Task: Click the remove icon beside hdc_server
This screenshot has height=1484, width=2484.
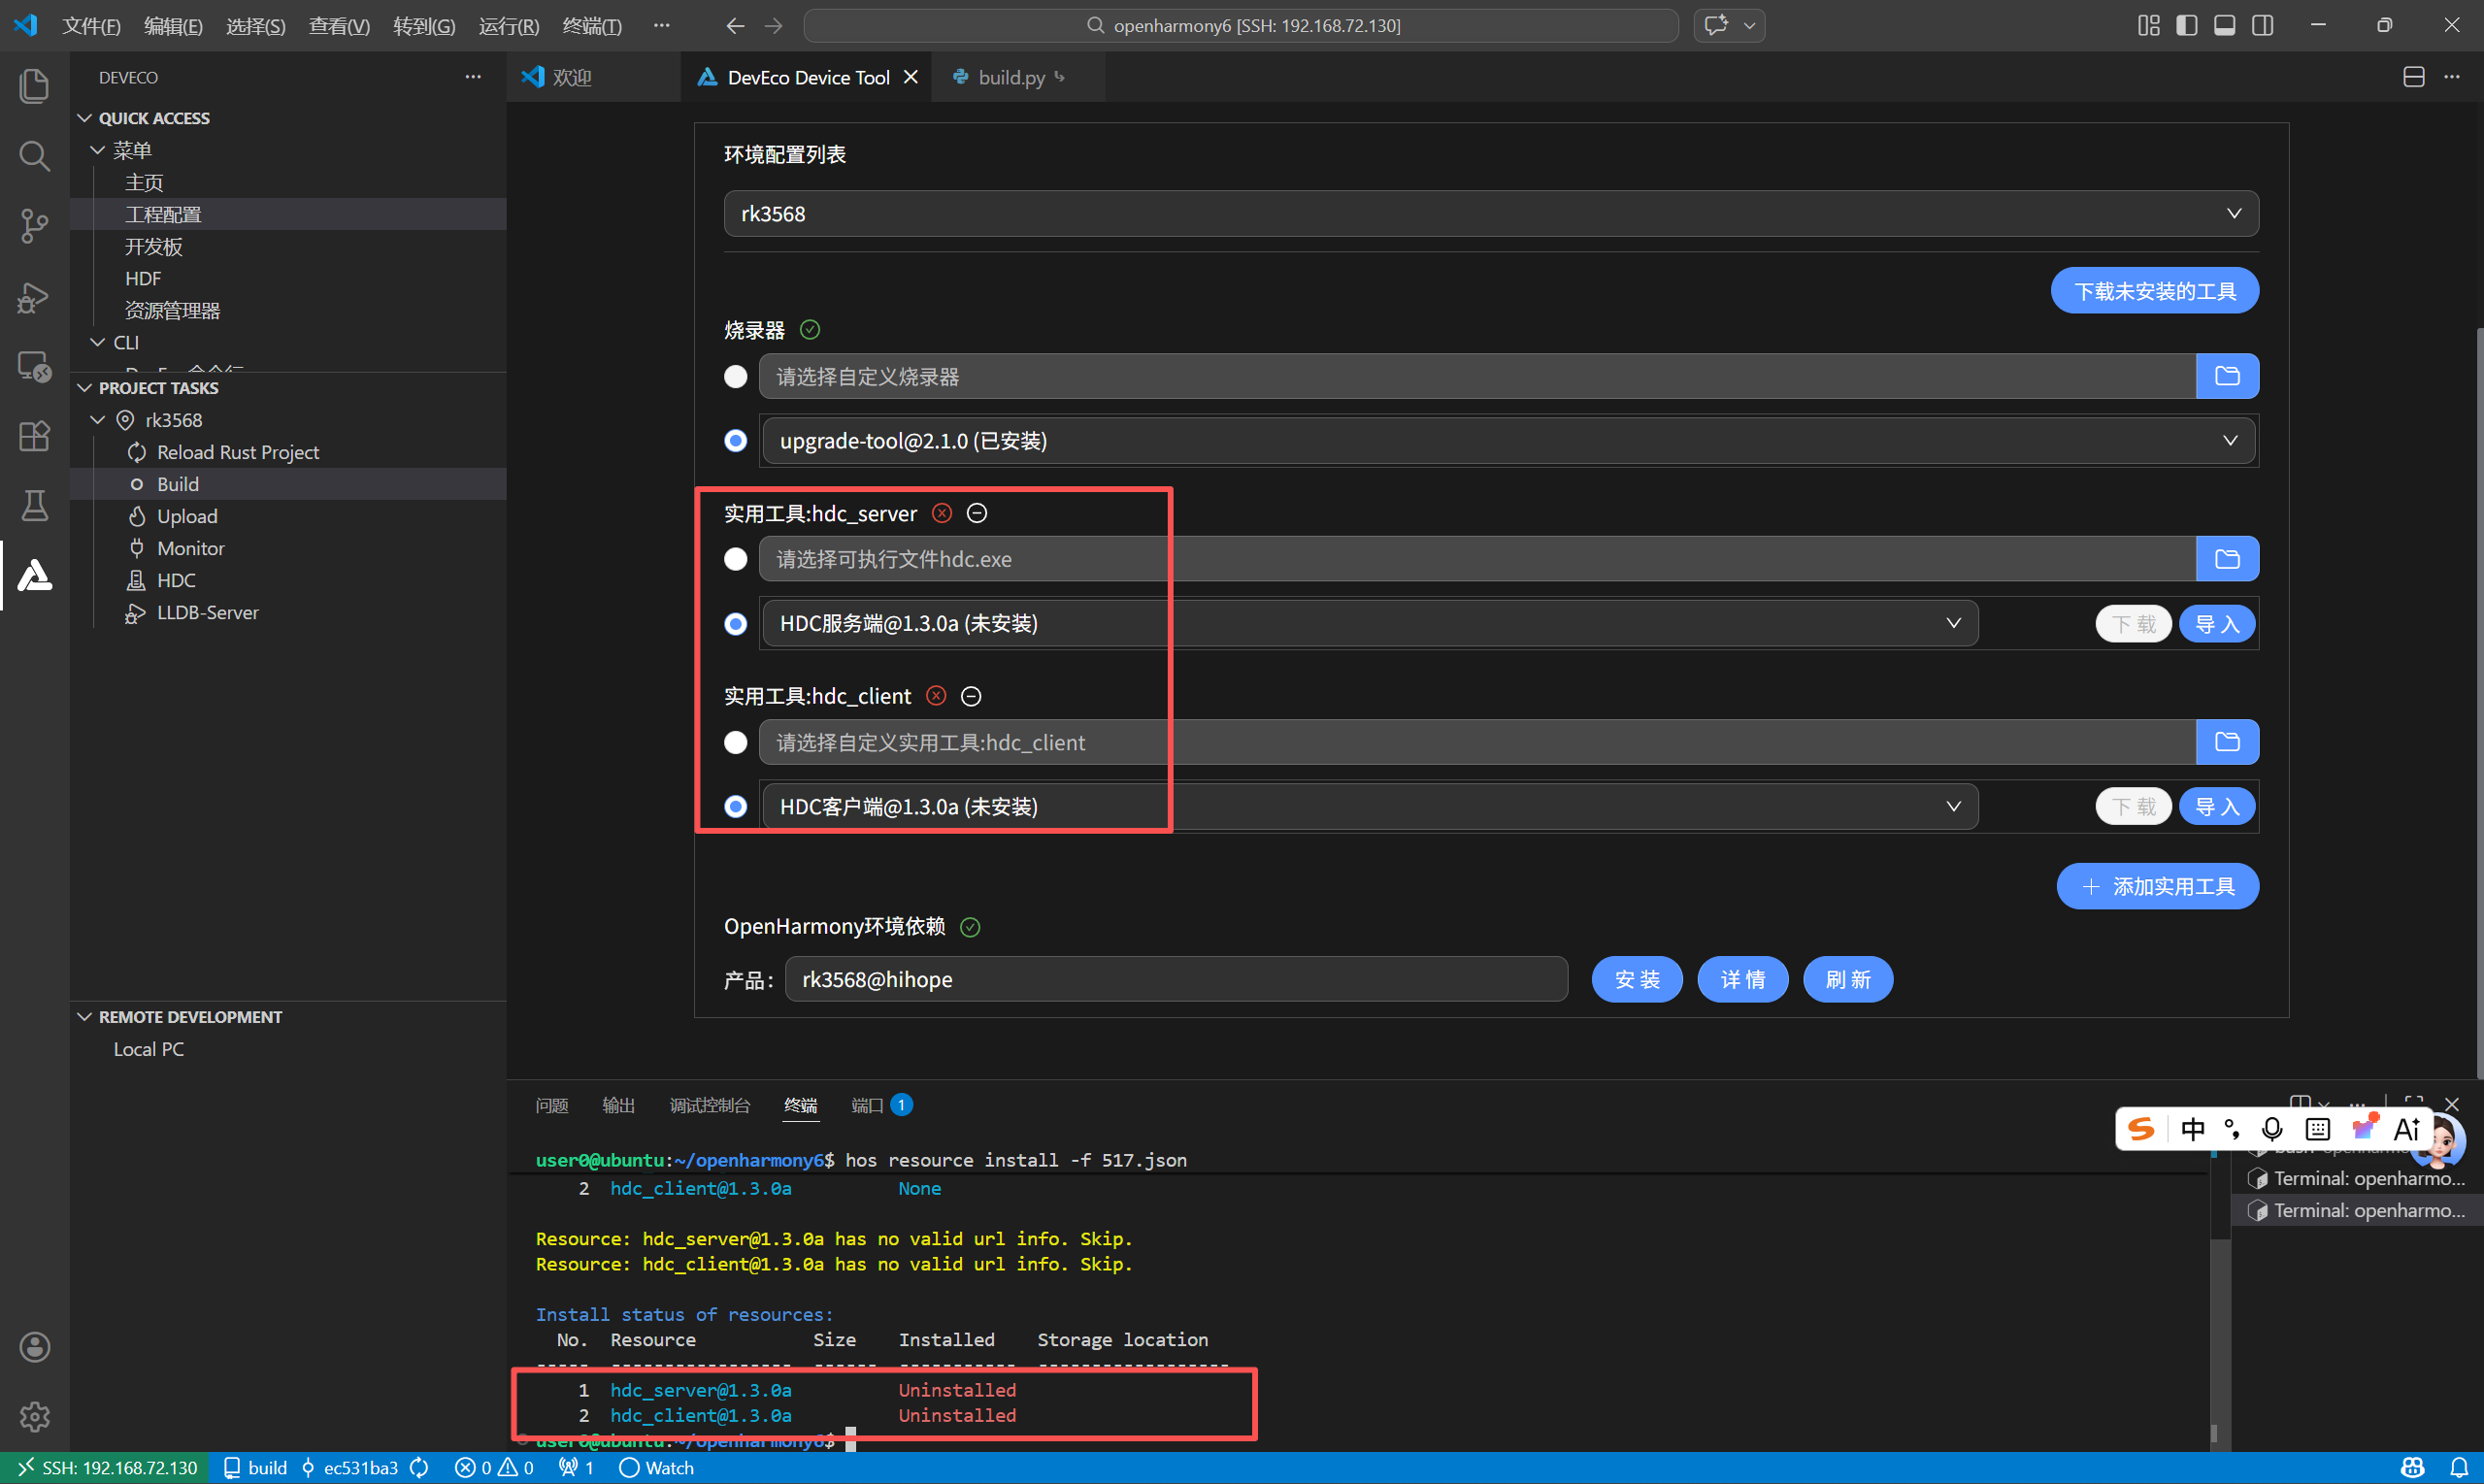Action: 976,513
